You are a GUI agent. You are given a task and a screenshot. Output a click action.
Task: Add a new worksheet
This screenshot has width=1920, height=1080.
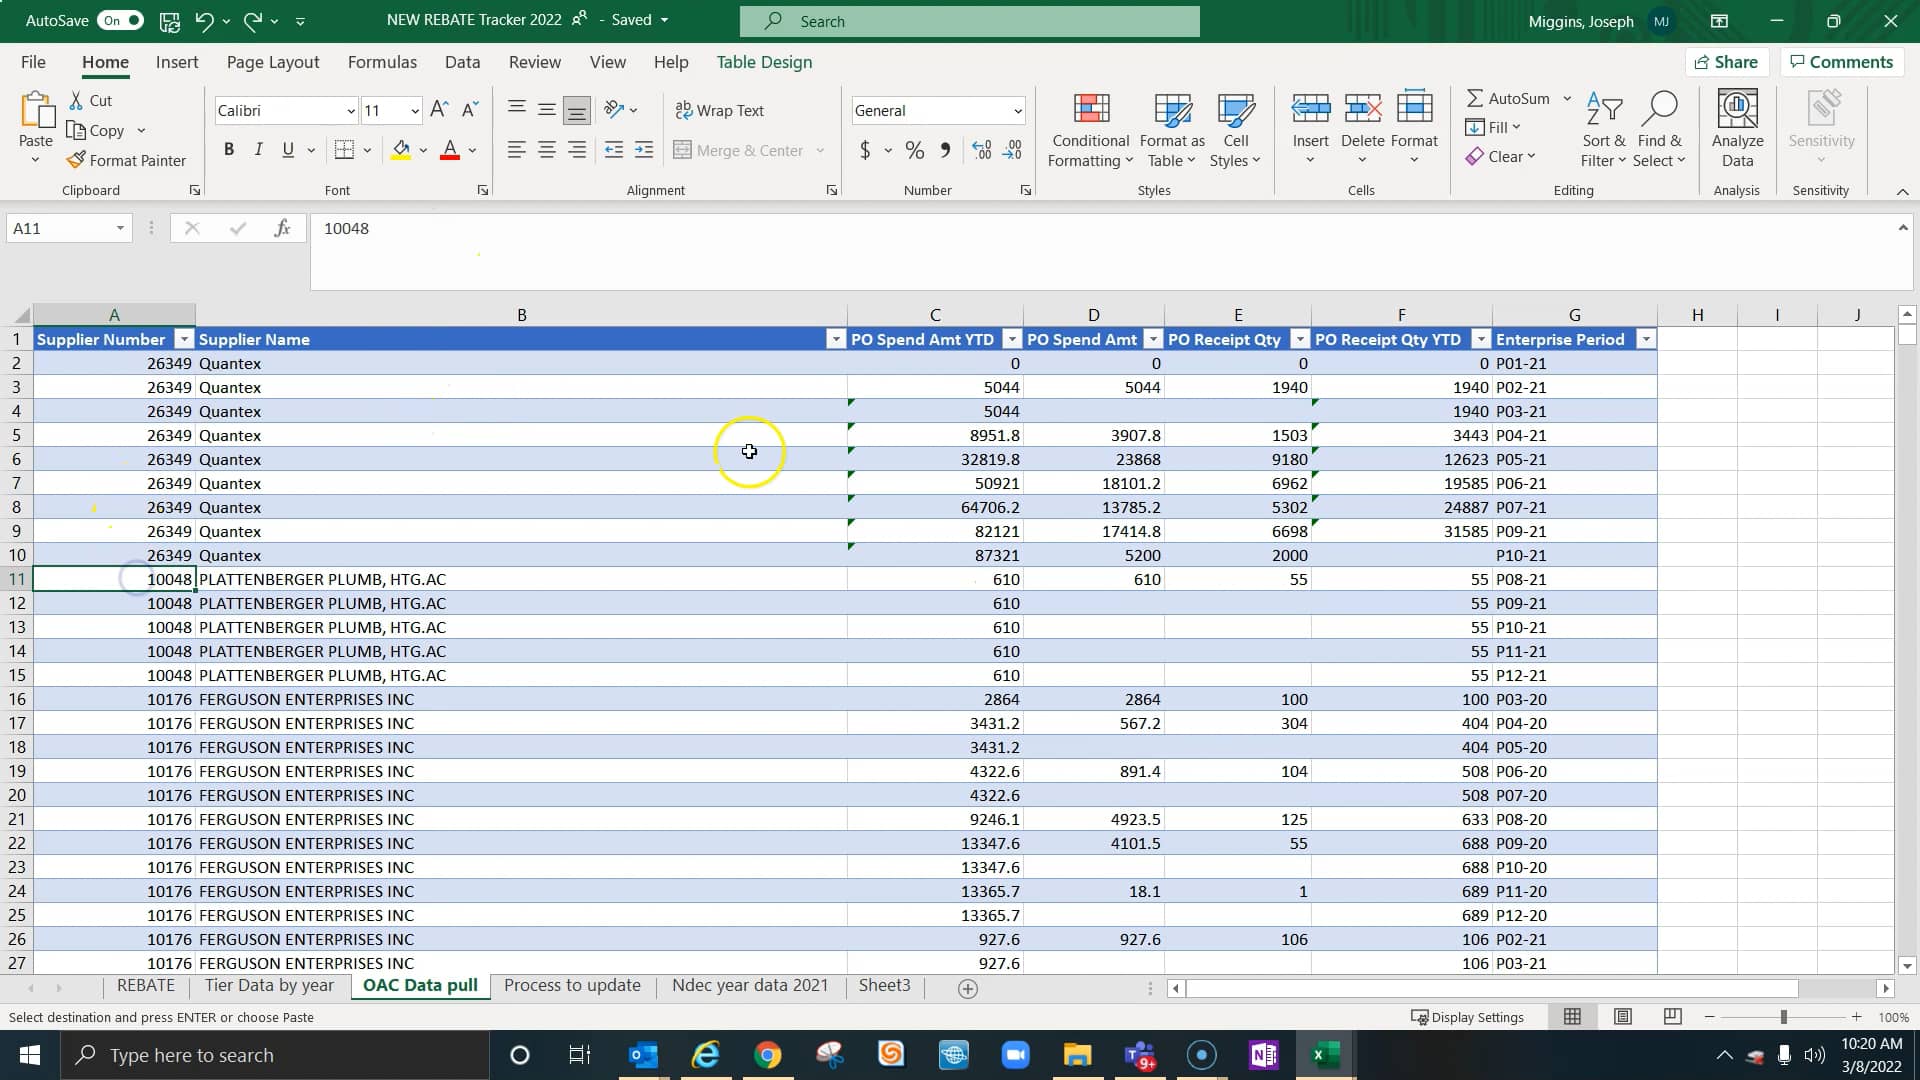966,988
